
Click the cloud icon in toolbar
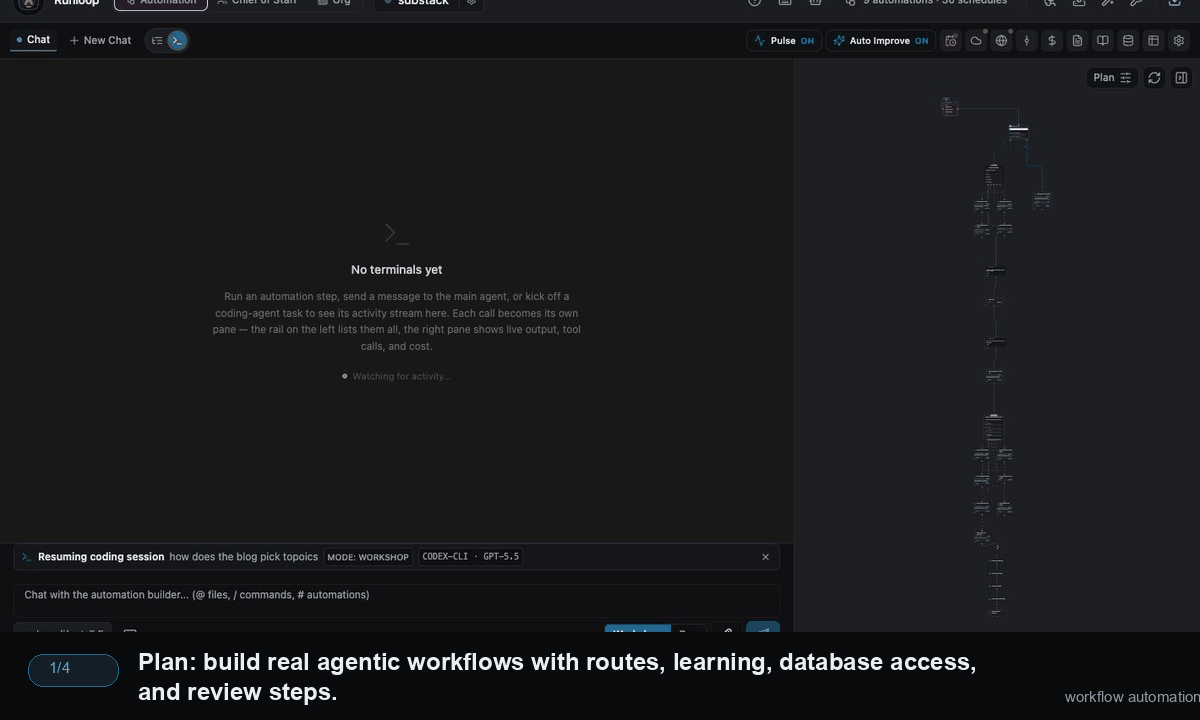[x=976, y=41]
